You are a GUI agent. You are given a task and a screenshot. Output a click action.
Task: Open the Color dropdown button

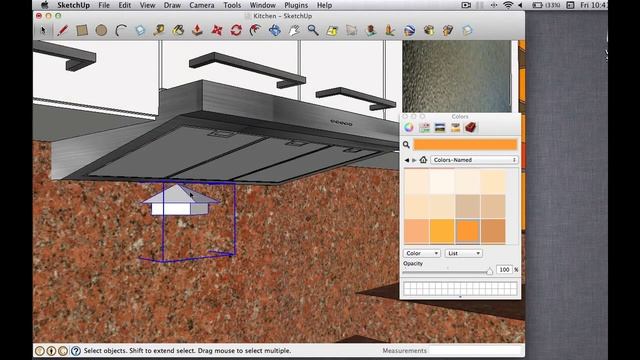point(422,253)
